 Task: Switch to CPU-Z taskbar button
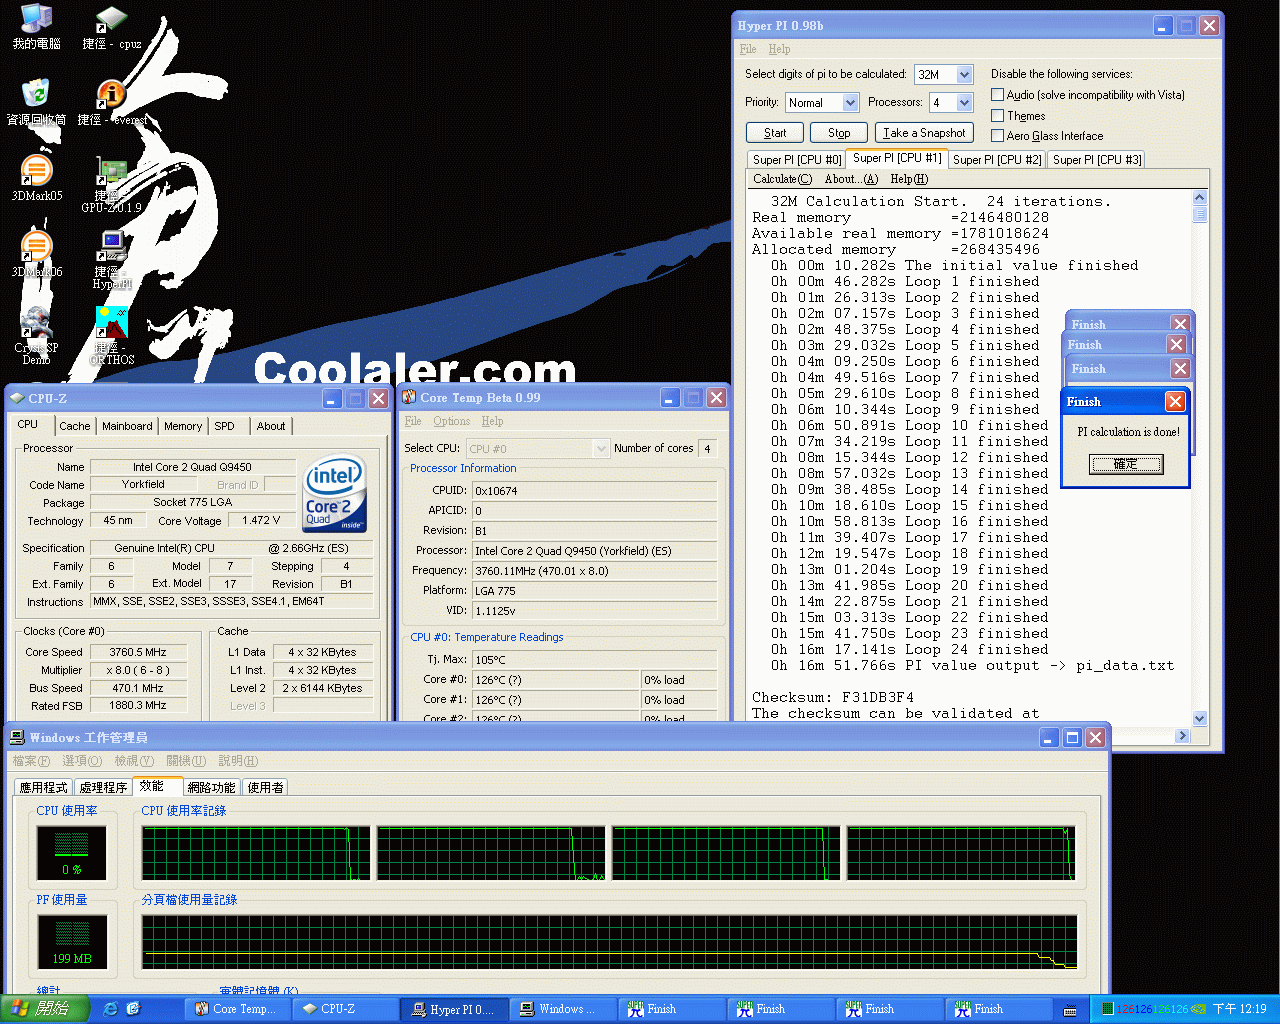pos(345,1009)
